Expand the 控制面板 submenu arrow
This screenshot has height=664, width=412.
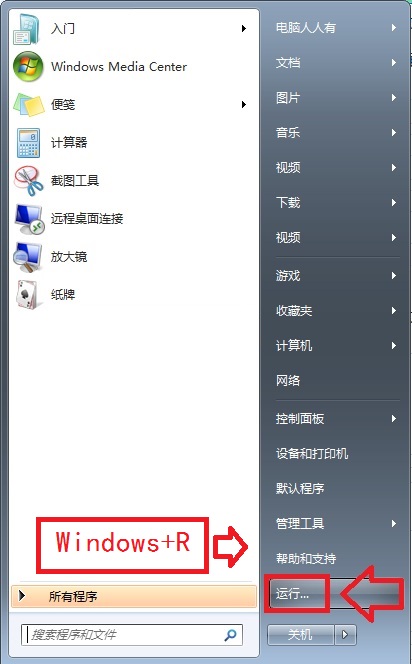coord(394,418)
